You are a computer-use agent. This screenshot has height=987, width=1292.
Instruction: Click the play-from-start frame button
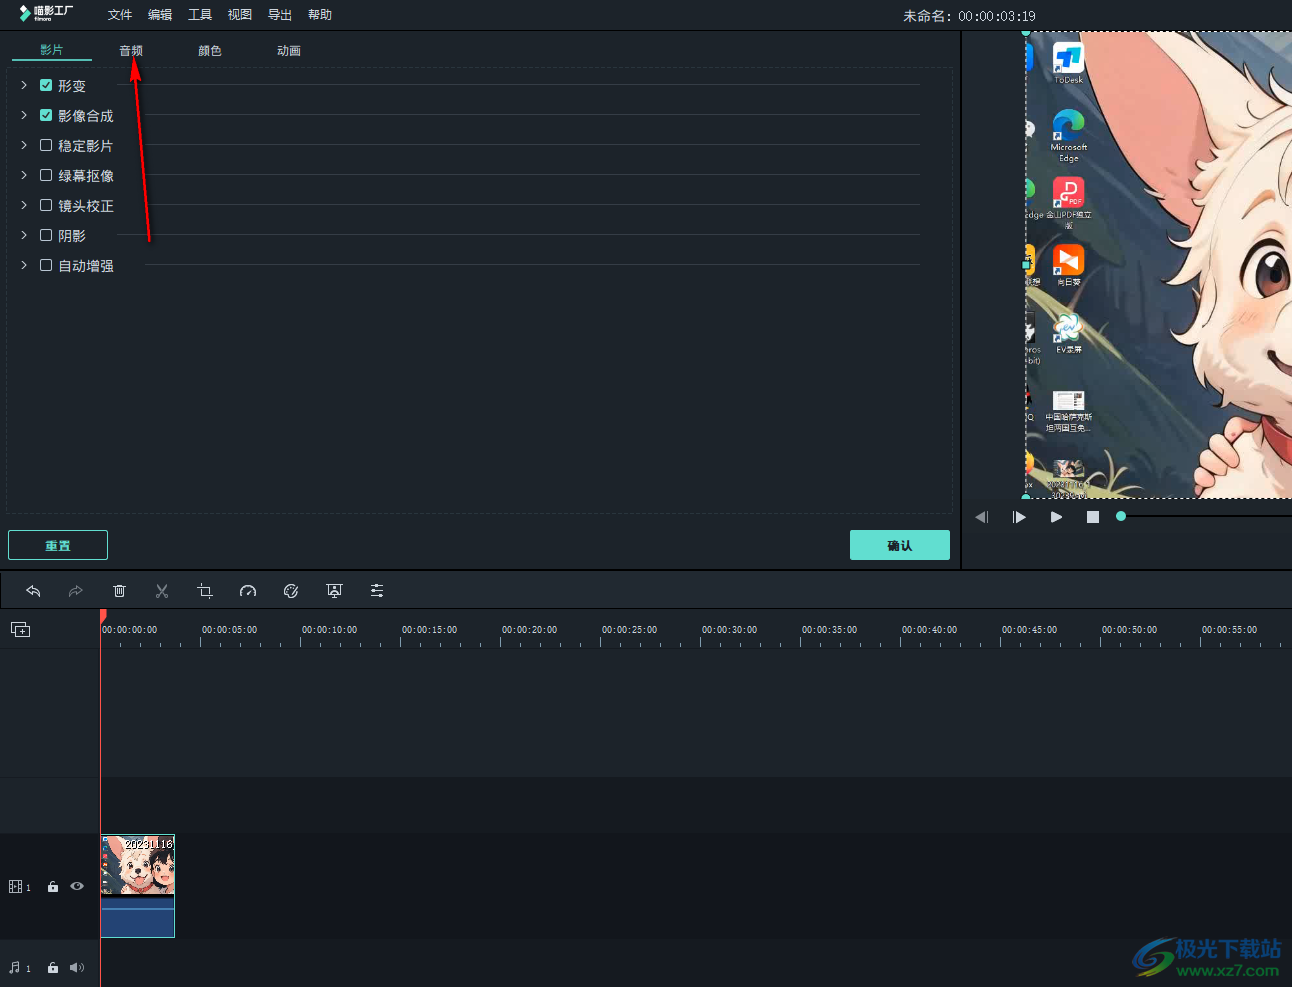[x=1019, y=517]
